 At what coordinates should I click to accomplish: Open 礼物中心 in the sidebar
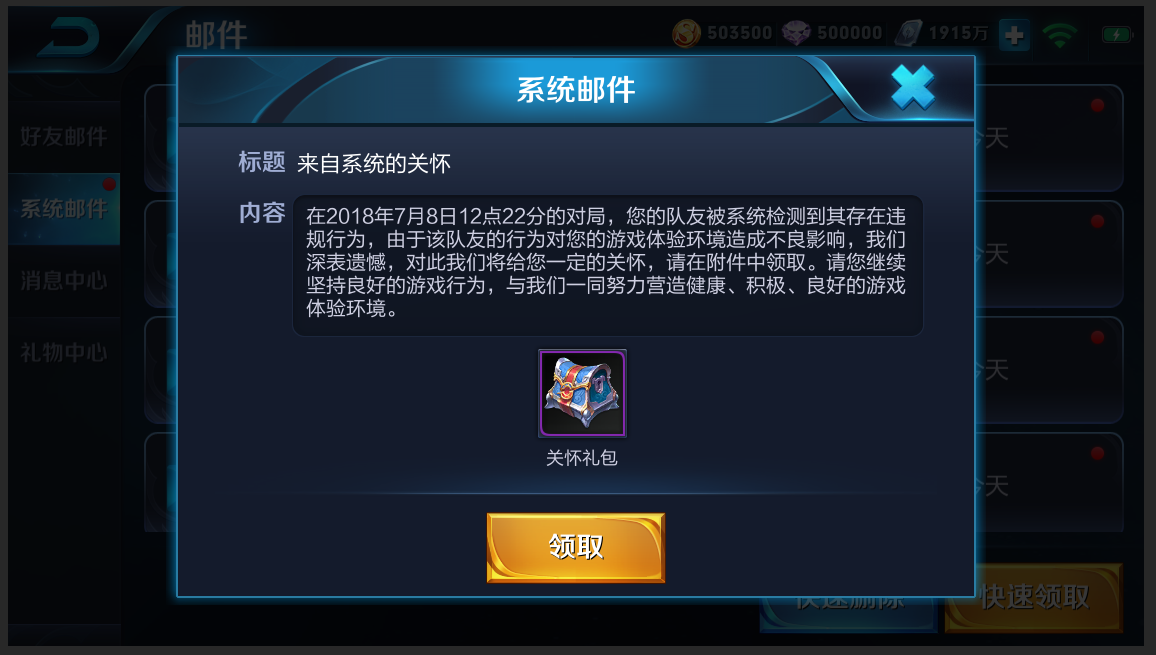pos(64,353)
